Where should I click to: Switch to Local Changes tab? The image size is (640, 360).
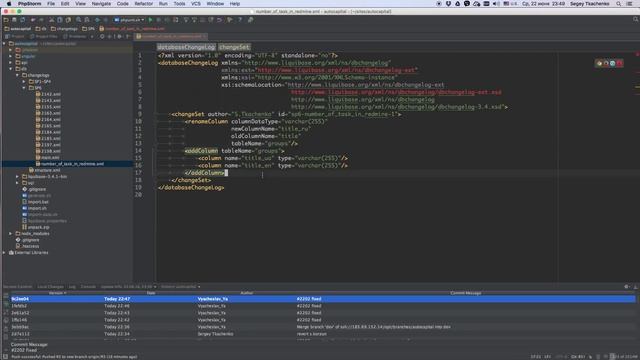click(51, 287)
